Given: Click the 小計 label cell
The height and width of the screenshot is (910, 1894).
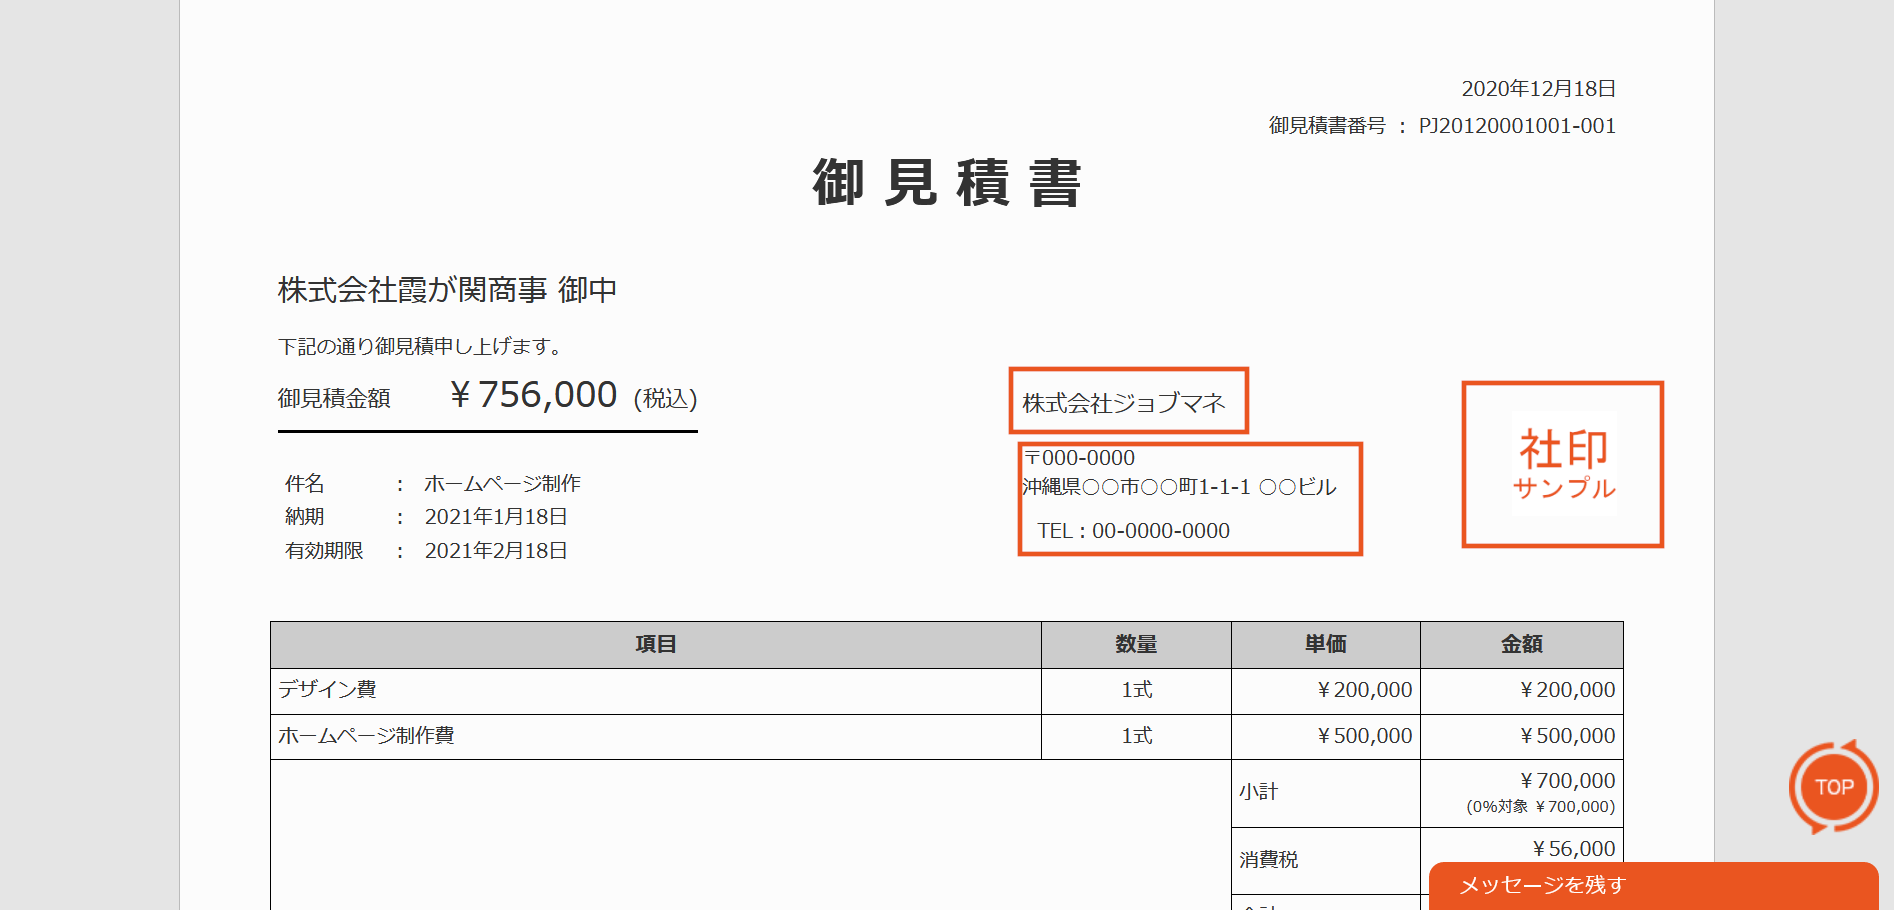Looking at the screenshot, I should pos(1326,793).
